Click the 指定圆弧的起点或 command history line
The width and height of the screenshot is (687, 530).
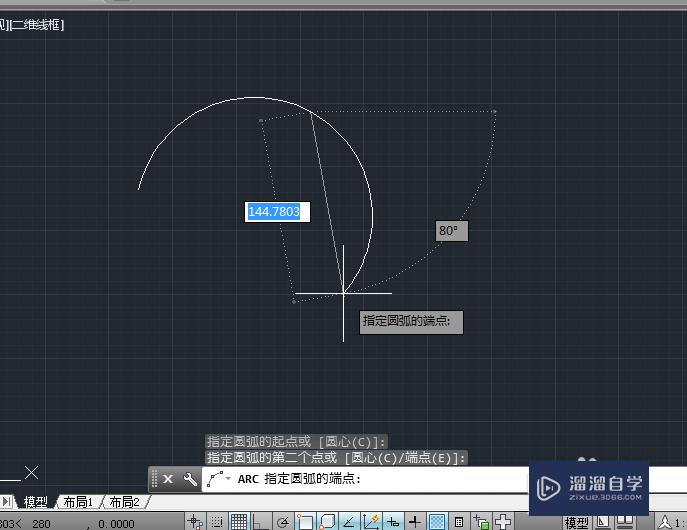point(296,442)
